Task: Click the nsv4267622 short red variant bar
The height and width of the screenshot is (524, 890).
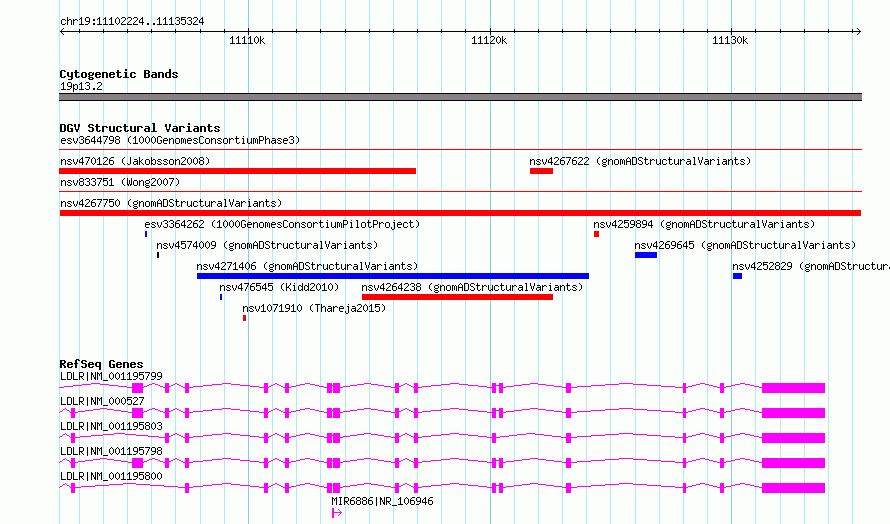Action: pyautogui.click(x=541, y=171)
